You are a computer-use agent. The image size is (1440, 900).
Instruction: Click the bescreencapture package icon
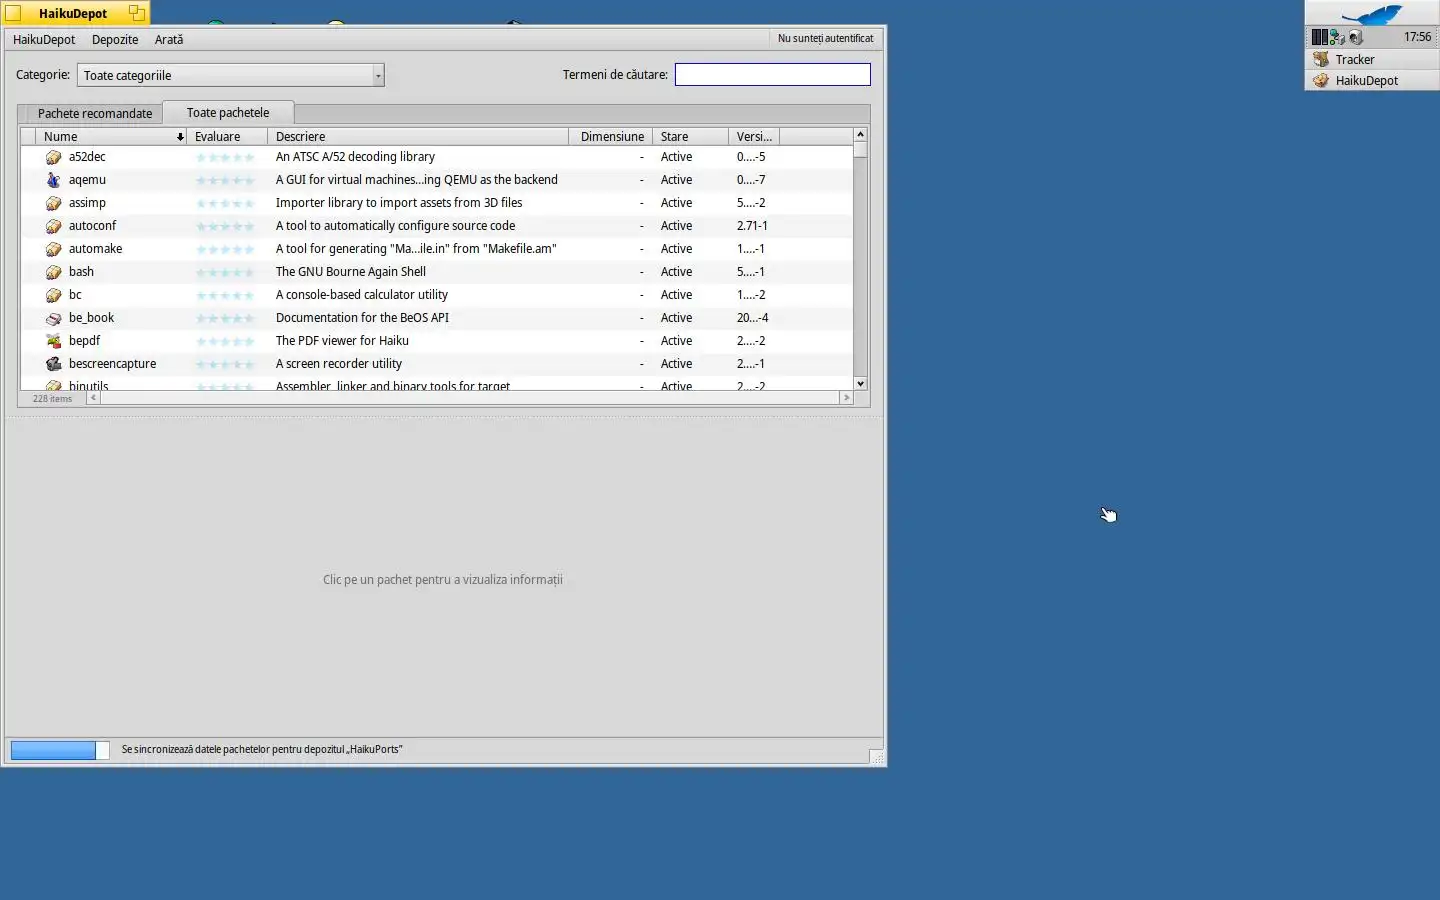[x=54, y=364]
